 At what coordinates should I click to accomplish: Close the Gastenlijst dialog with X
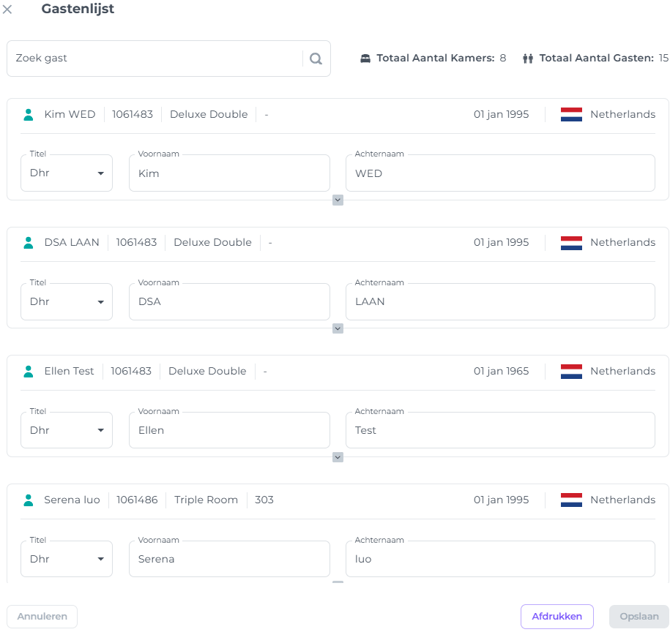point(8,9)
